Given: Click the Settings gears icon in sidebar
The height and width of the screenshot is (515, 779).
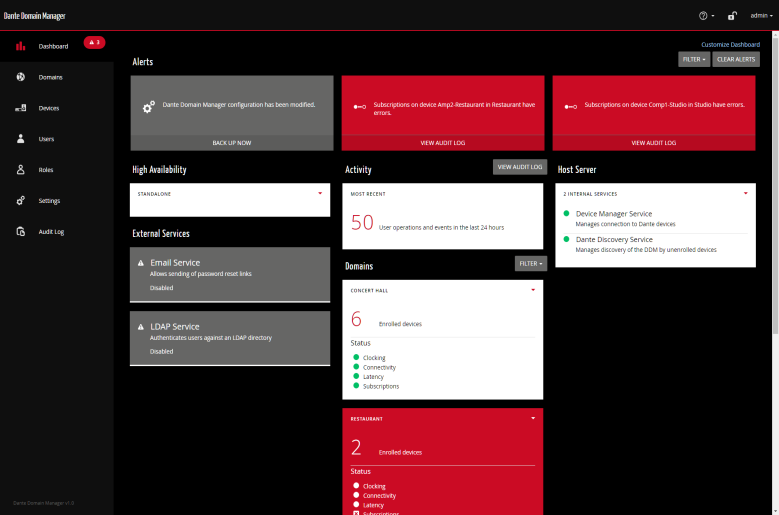Looking at the screenshot, I should click(20, 200).
